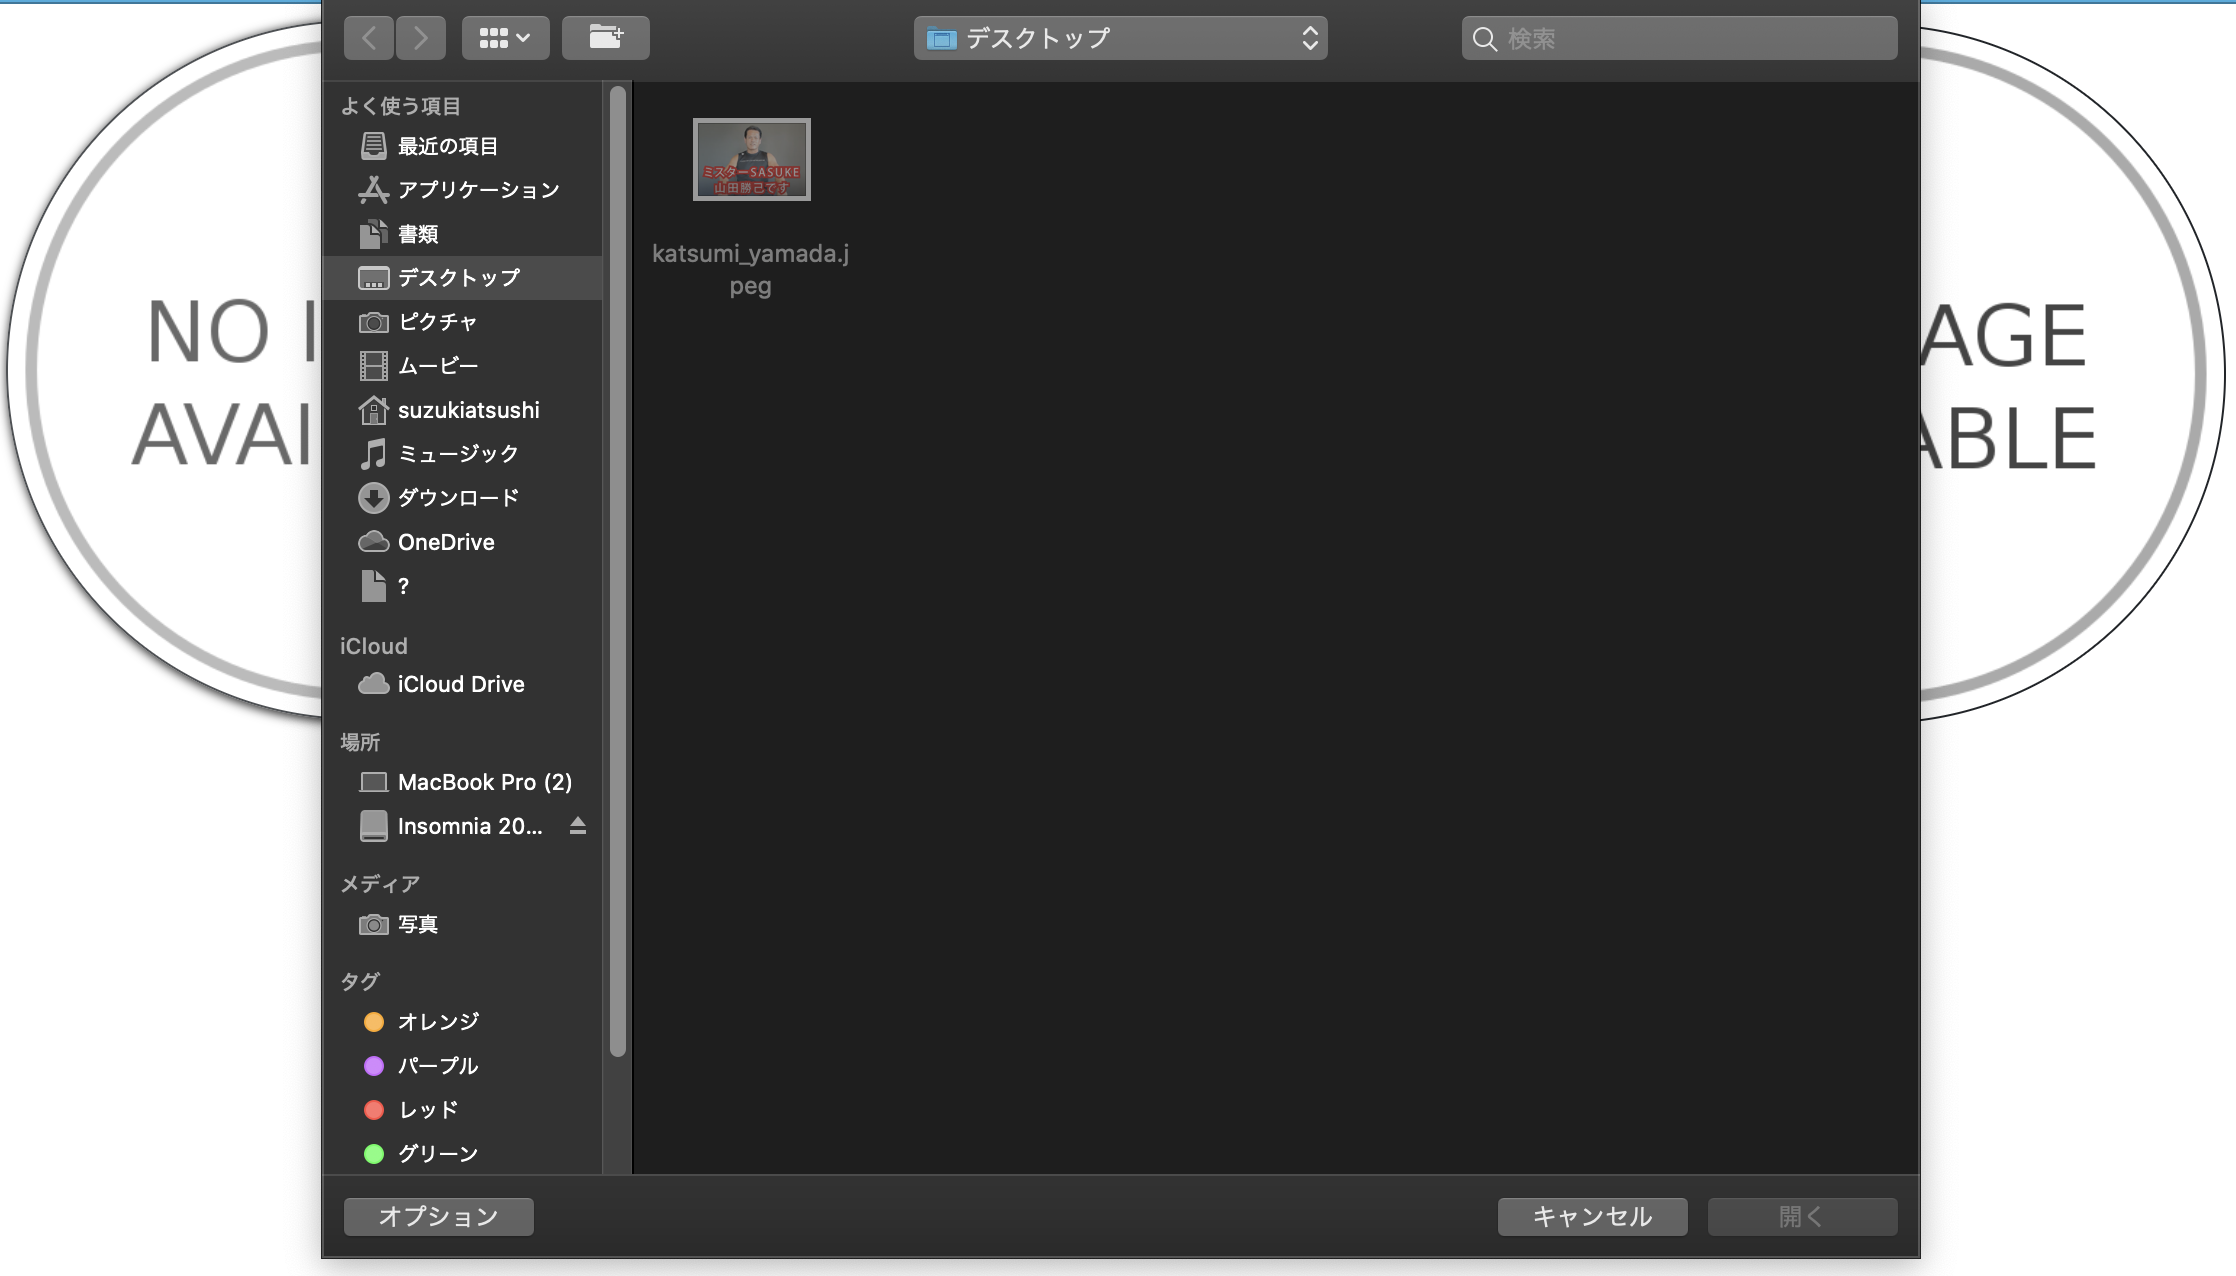Switch to the アプリケーション sidebar entry

pos(478,189)
